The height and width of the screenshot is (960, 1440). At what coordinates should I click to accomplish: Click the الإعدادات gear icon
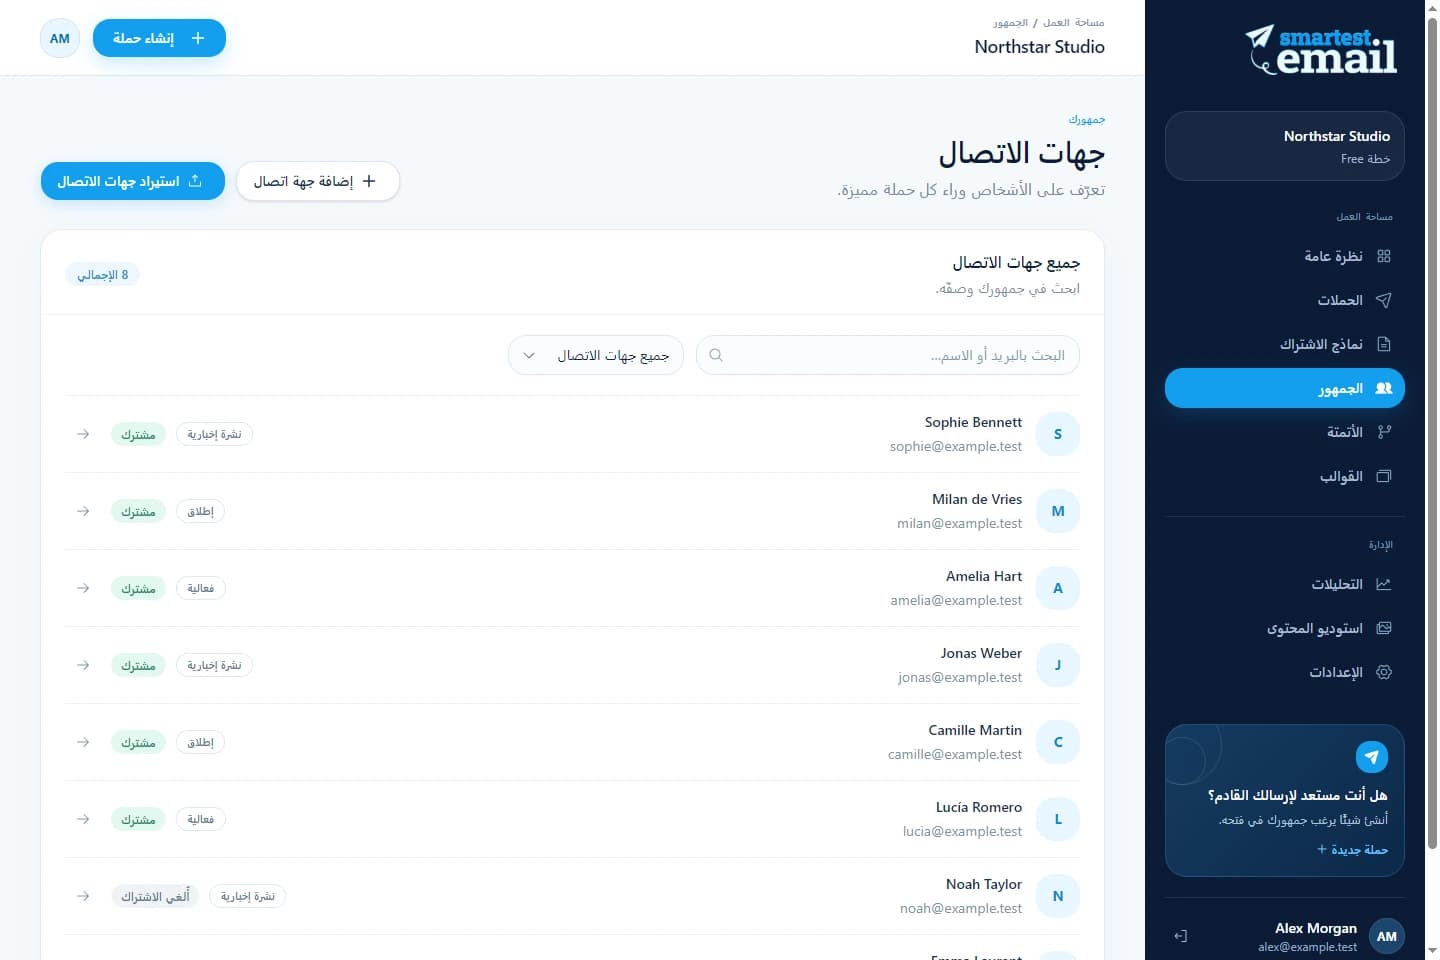pos(1384,672)
